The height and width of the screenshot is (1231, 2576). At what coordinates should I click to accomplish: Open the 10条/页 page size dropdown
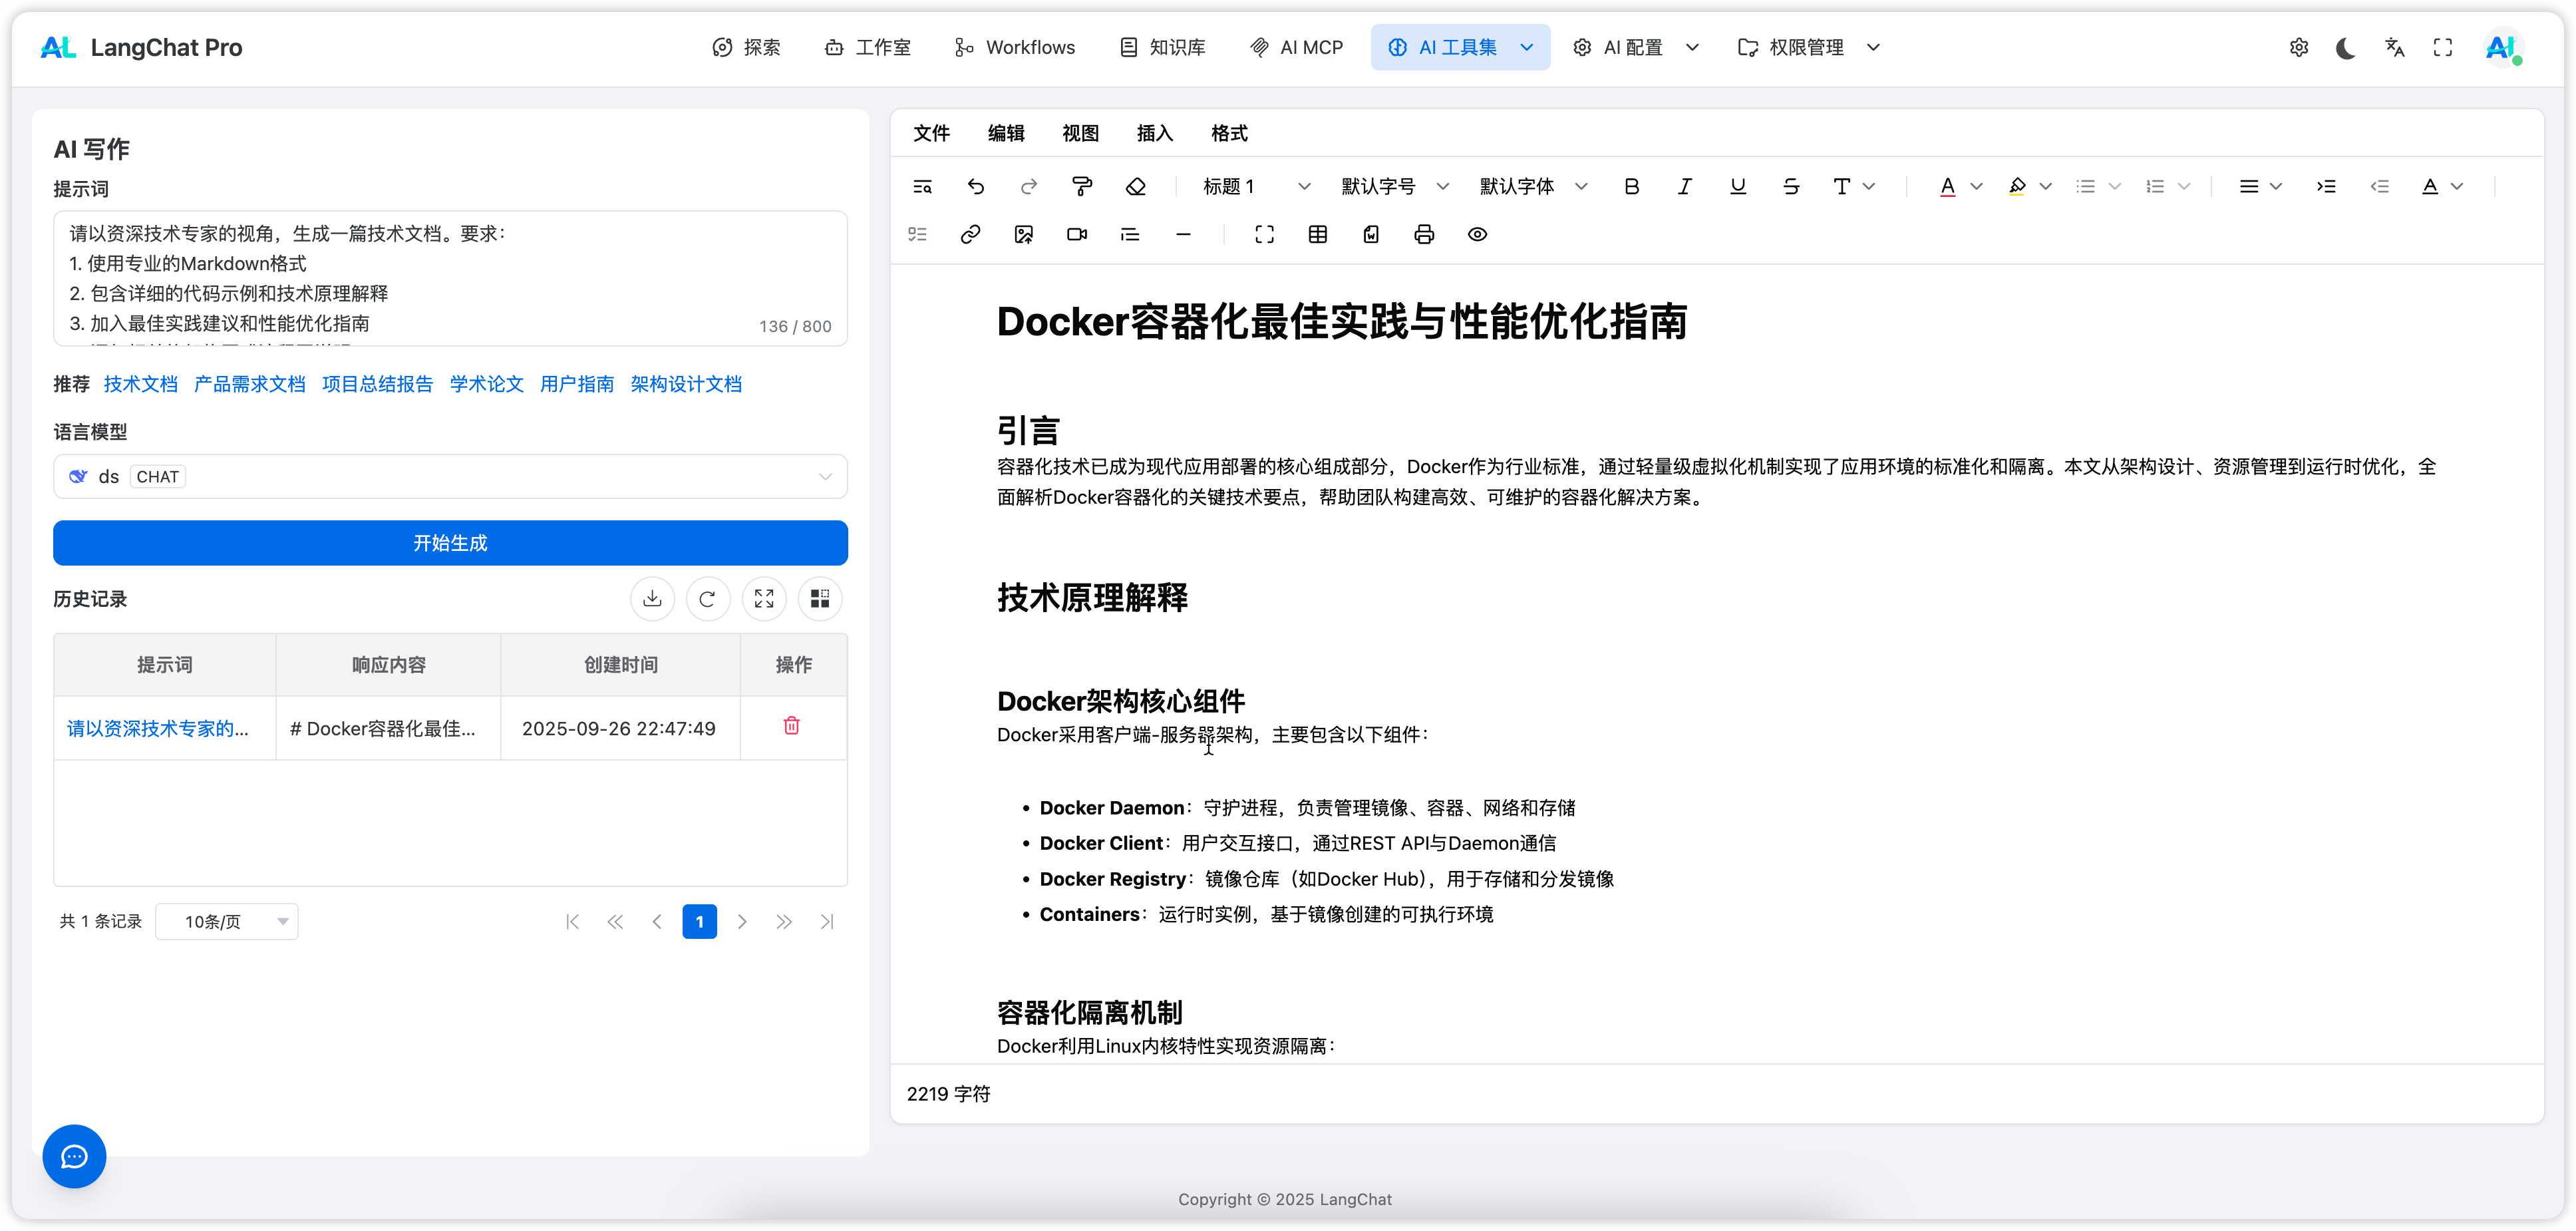point(227,921)
